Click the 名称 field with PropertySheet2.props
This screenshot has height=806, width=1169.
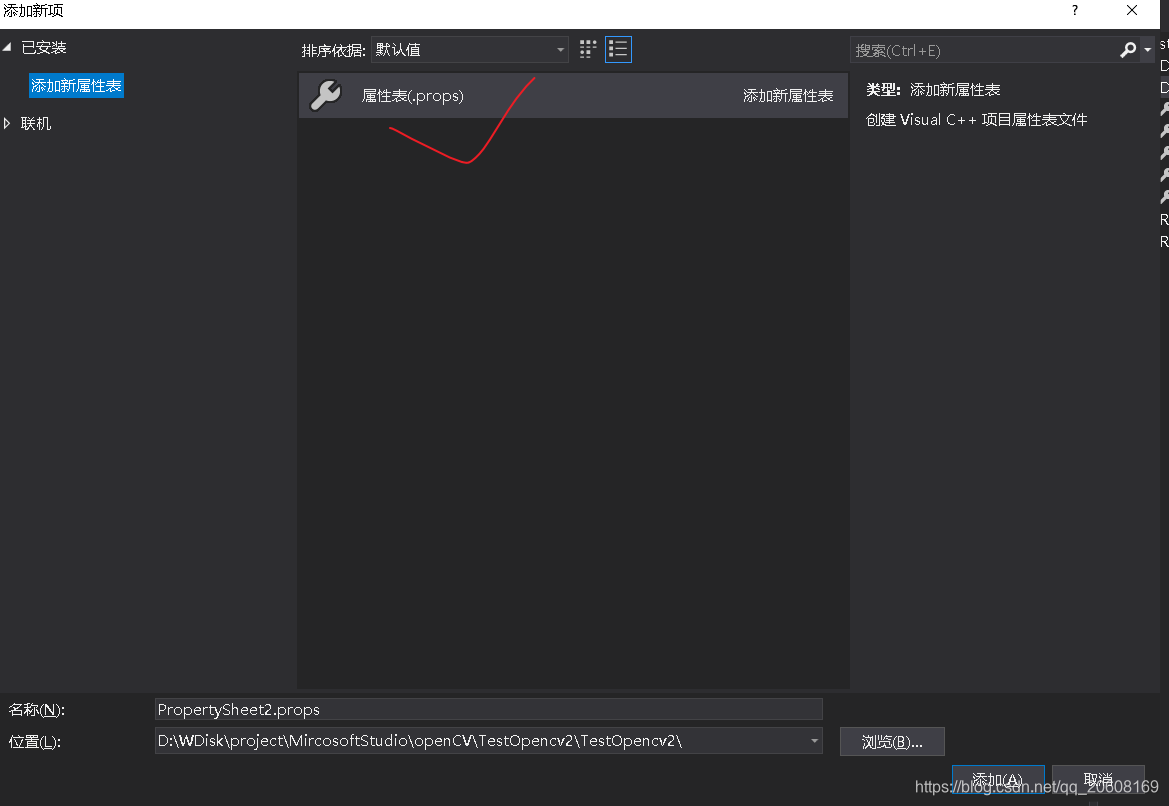click(x=488, y=709)
